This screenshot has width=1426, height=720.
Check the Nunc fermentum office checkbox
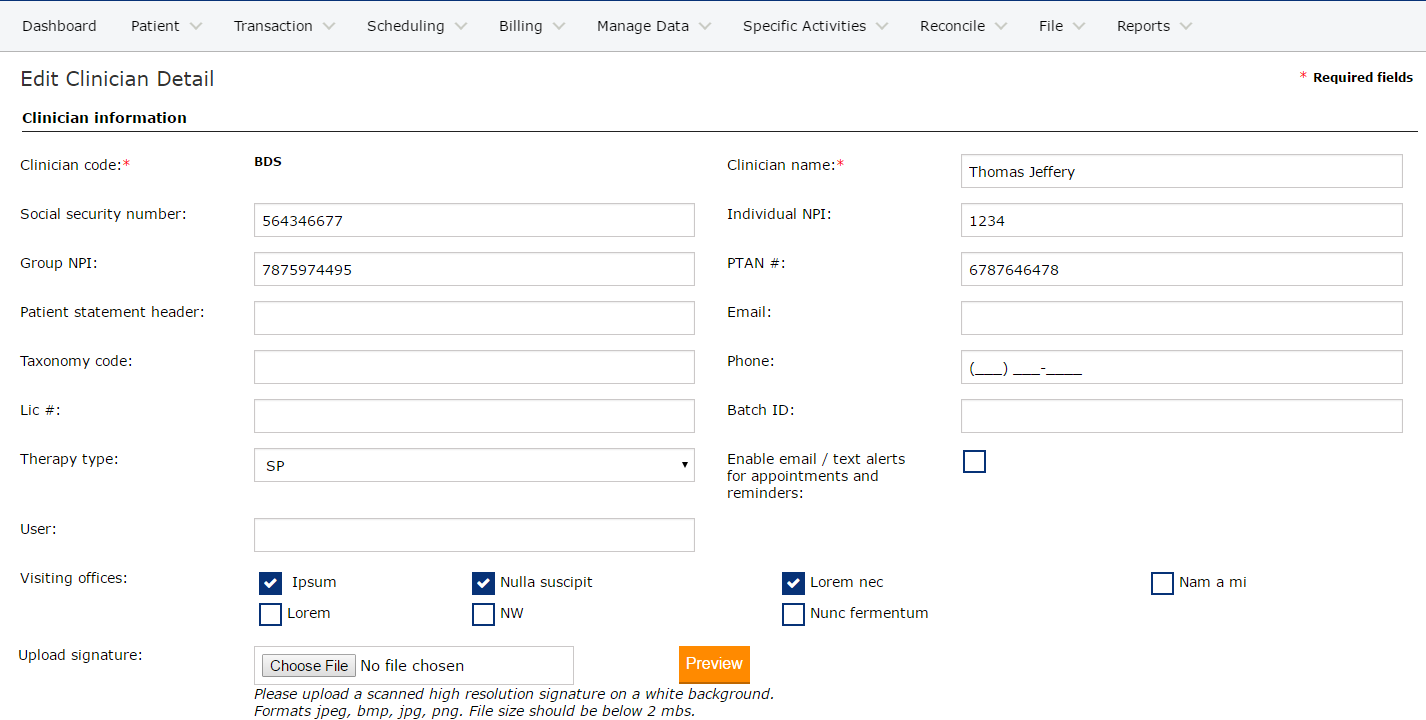pyautogui.click(x=793, y=614)
